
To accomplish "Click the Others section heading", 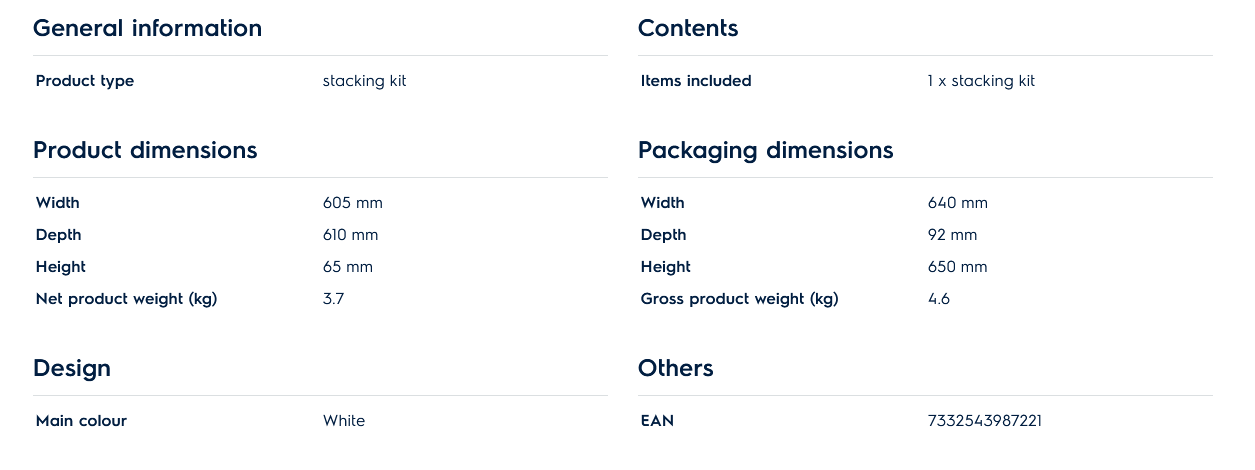I will [675, 368].
